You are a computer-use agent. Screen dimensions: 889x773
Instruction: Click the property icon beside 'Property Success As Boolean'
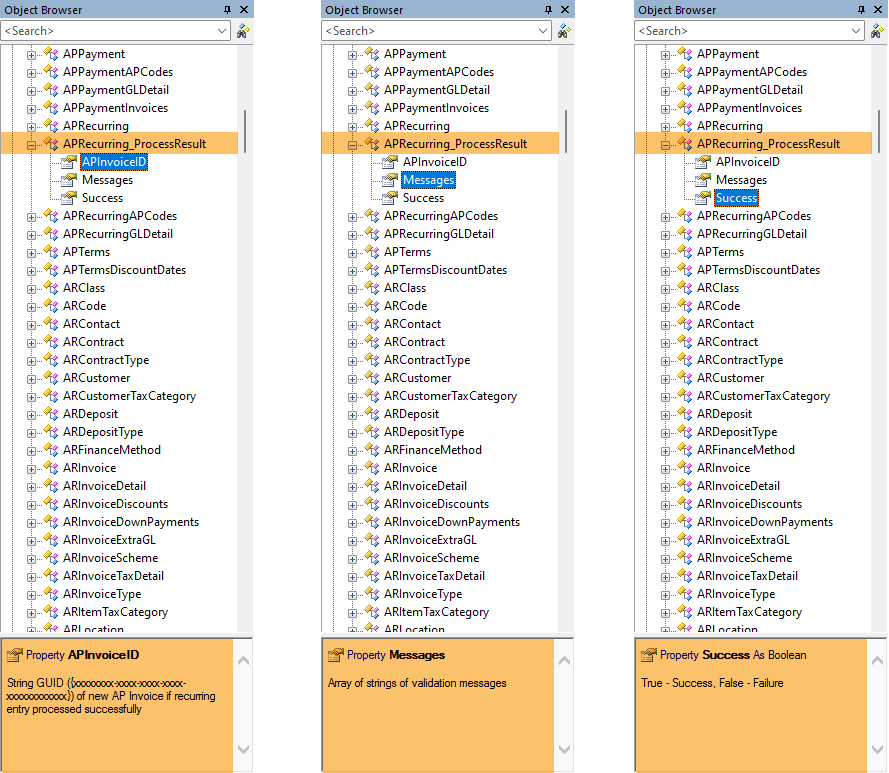pos(649,655)
